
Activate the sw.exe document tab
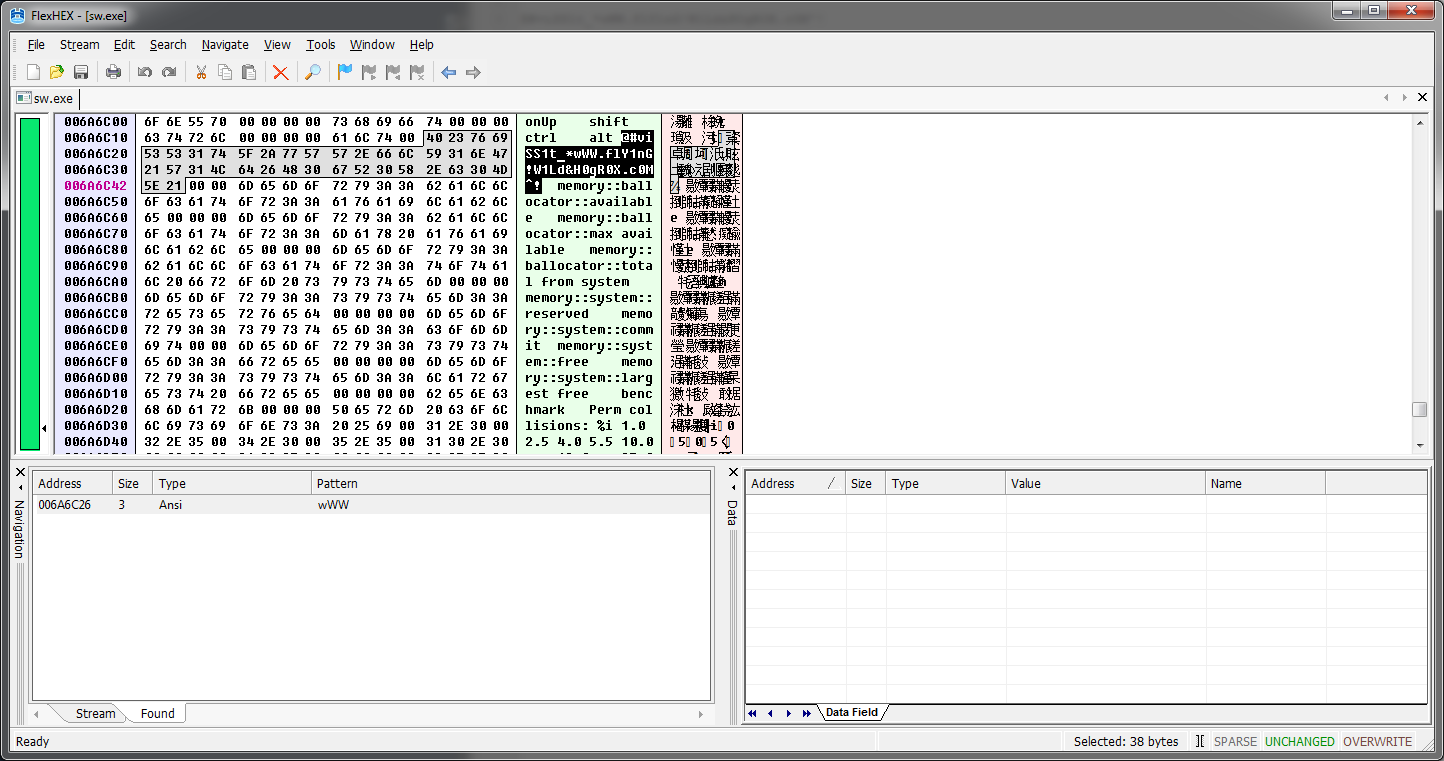tap(46, 98)
